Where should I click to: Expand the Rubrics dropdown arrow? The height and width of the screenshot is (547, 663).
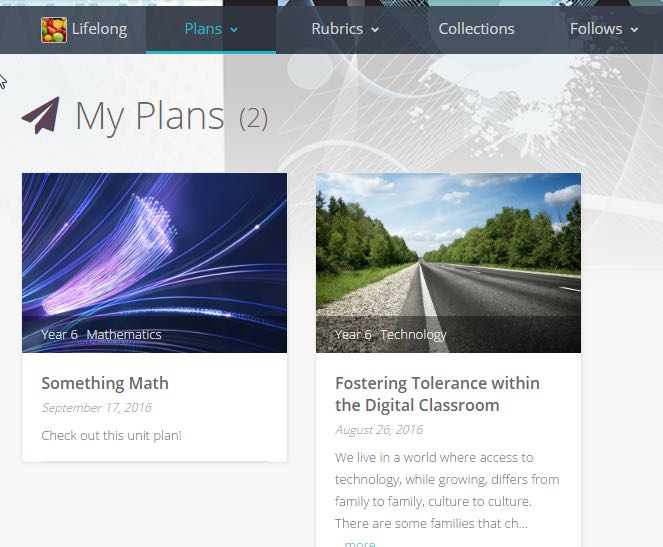[375, 30]
